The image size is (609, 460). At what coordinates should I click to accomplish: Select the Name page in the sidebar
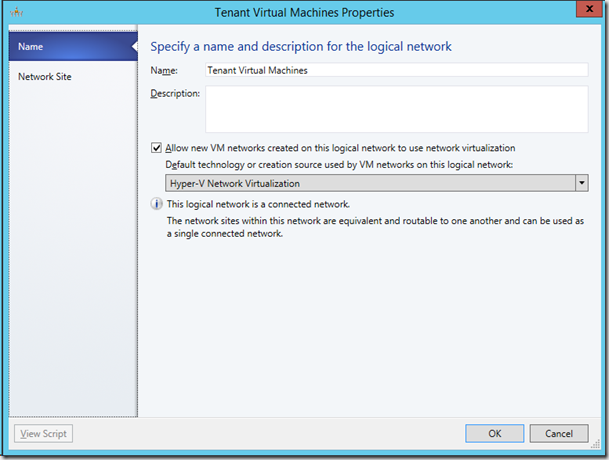click(68, 46)
